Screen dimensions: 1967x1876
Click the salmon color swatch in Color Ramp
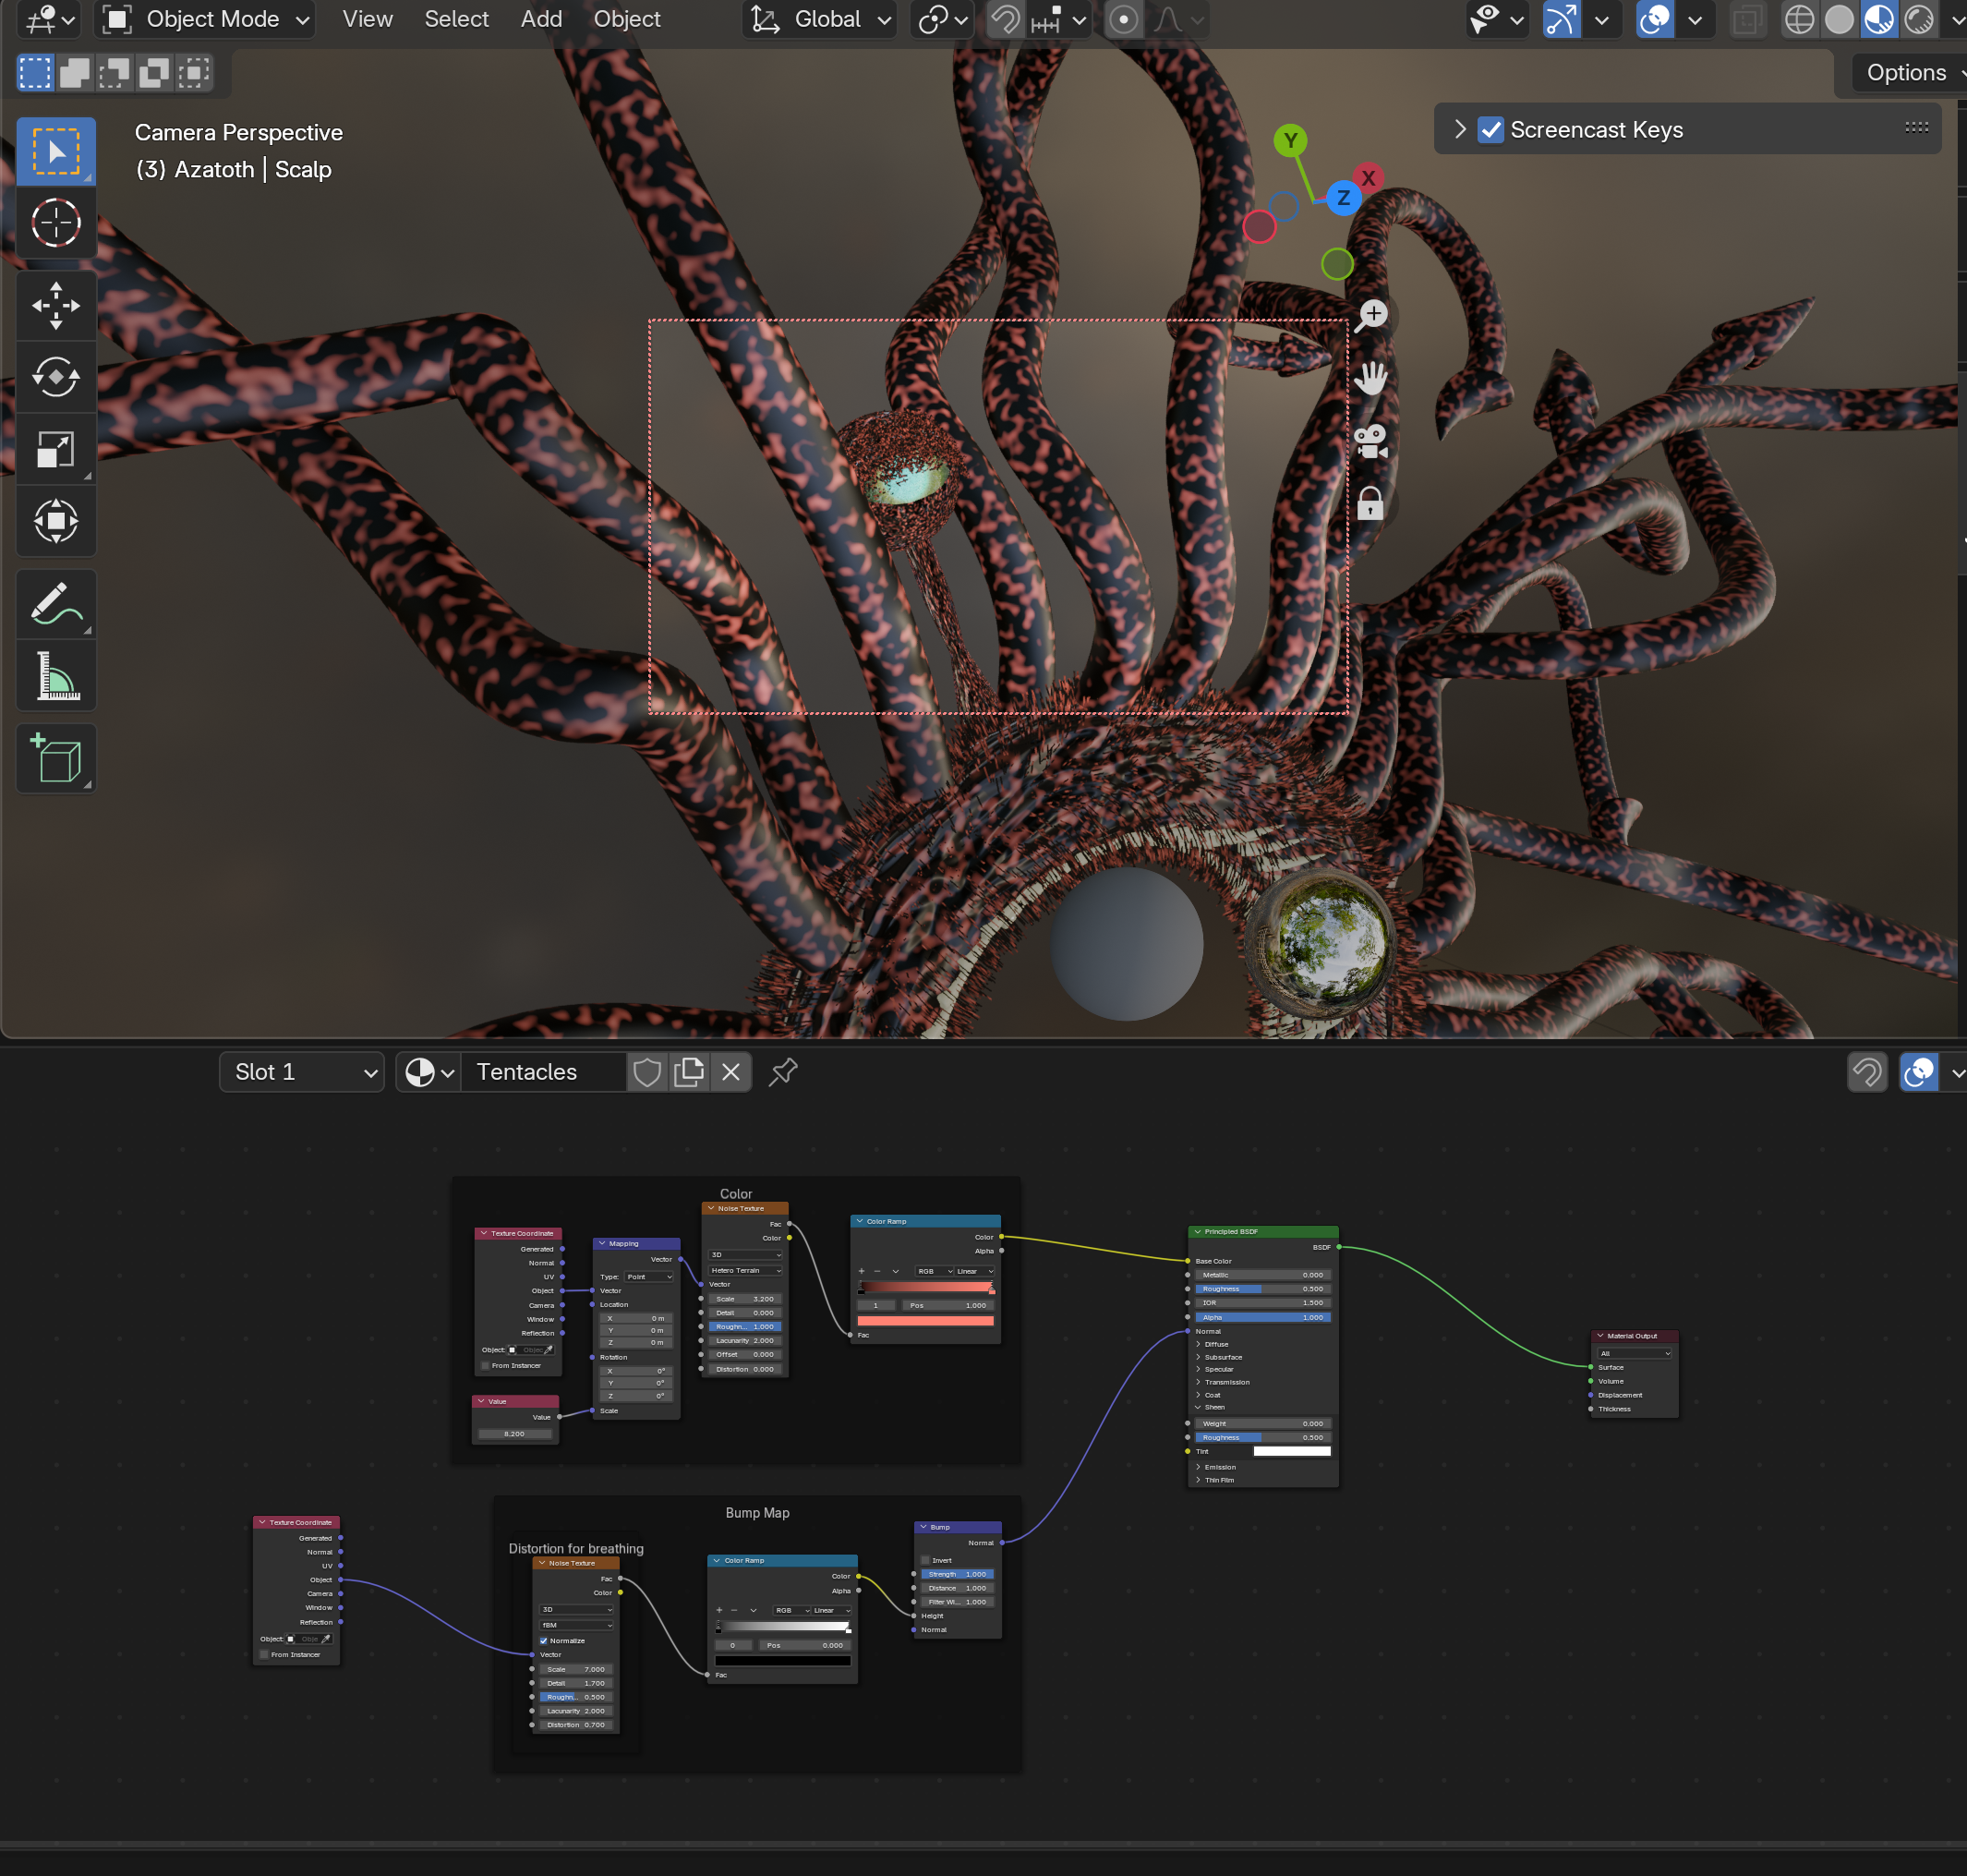tap(925, 1321)
